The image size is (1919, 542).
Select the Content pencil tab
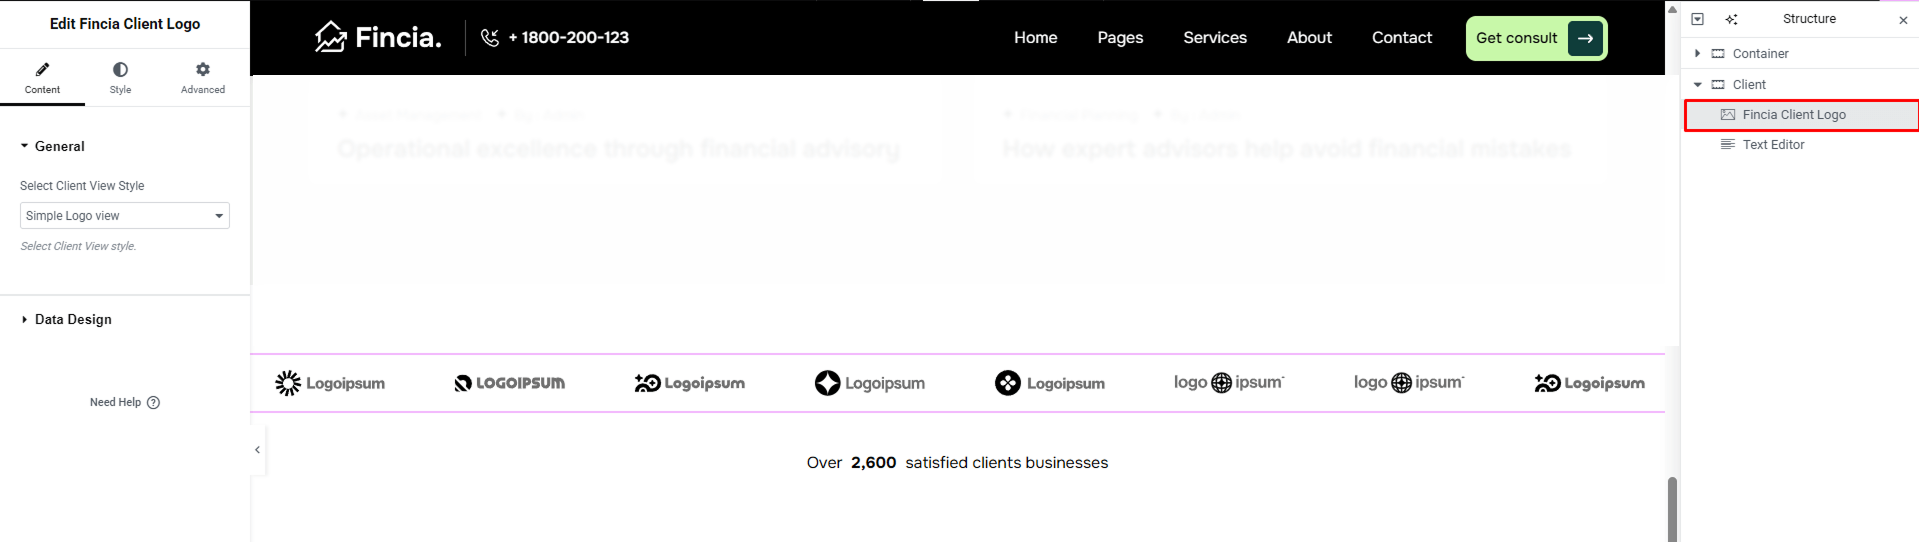click(x=42, y=77)
